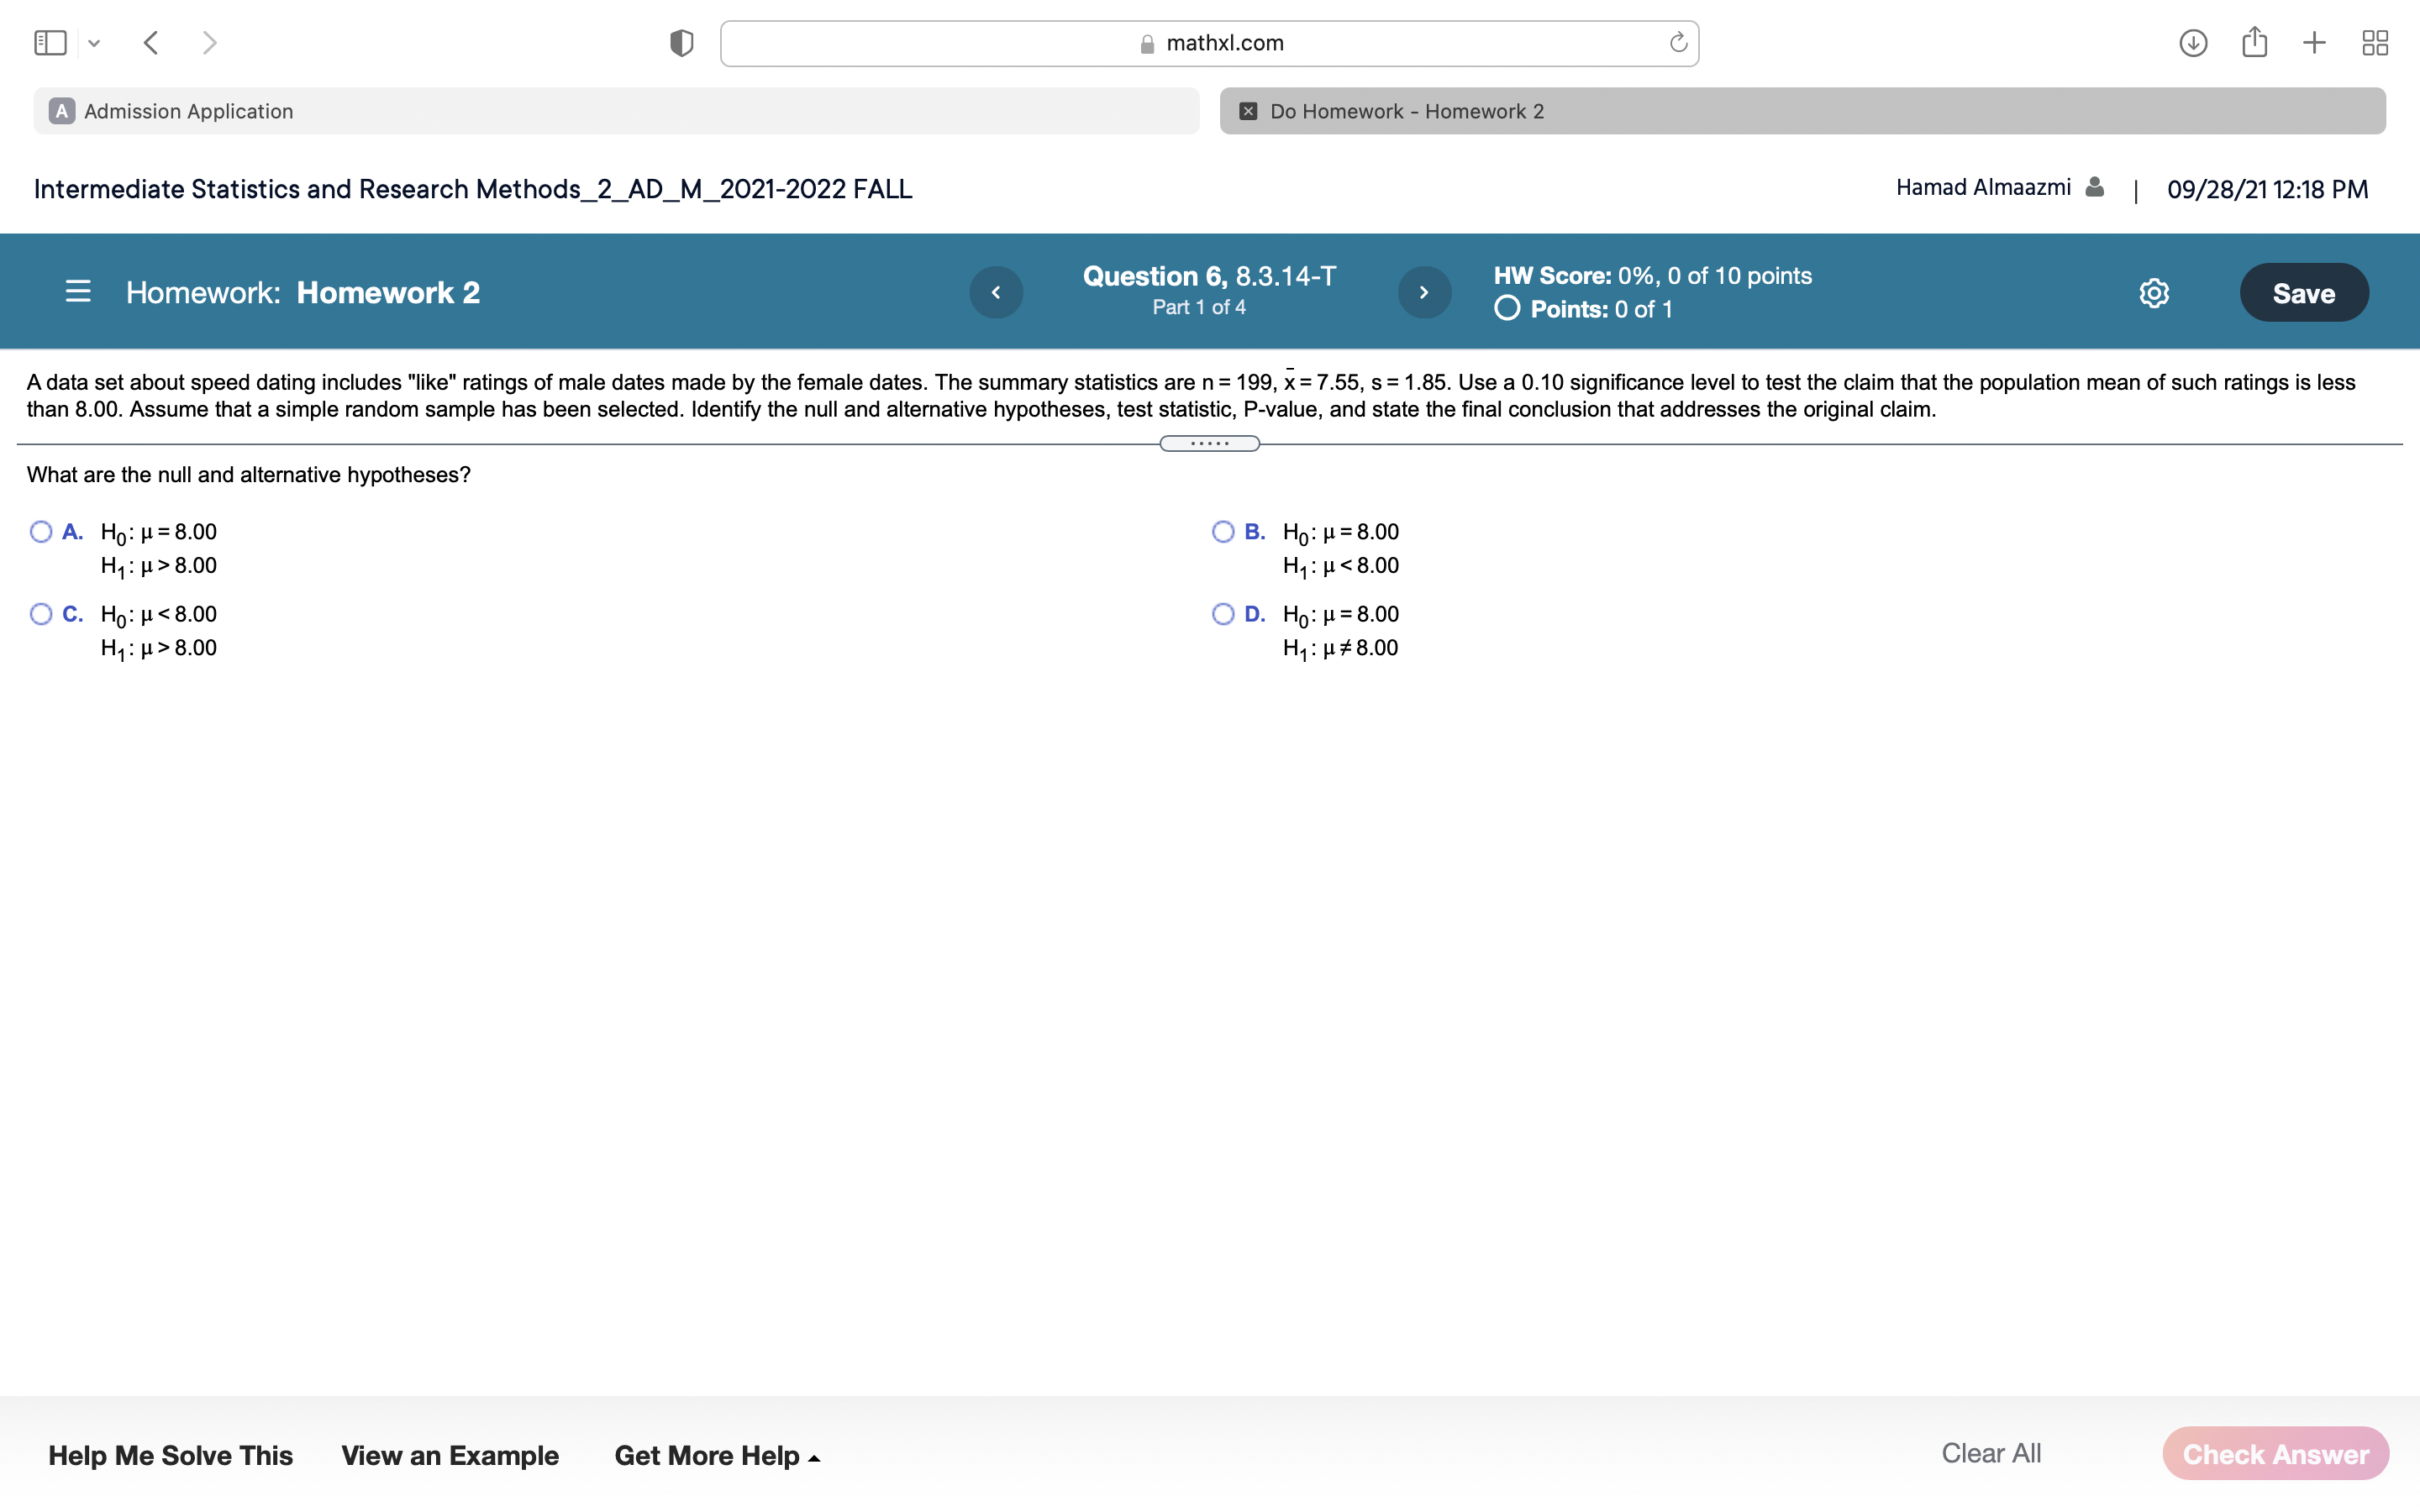Select answer option B radio button
The image size is (2420, 1512).
click(1223, 532)
